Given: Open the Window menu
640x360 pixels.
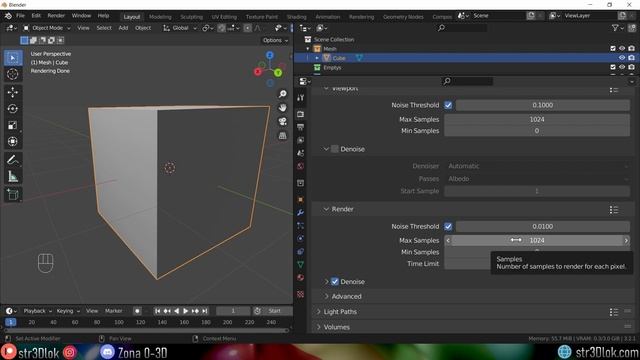Looking at the screenshot, I should coord(81,16).
